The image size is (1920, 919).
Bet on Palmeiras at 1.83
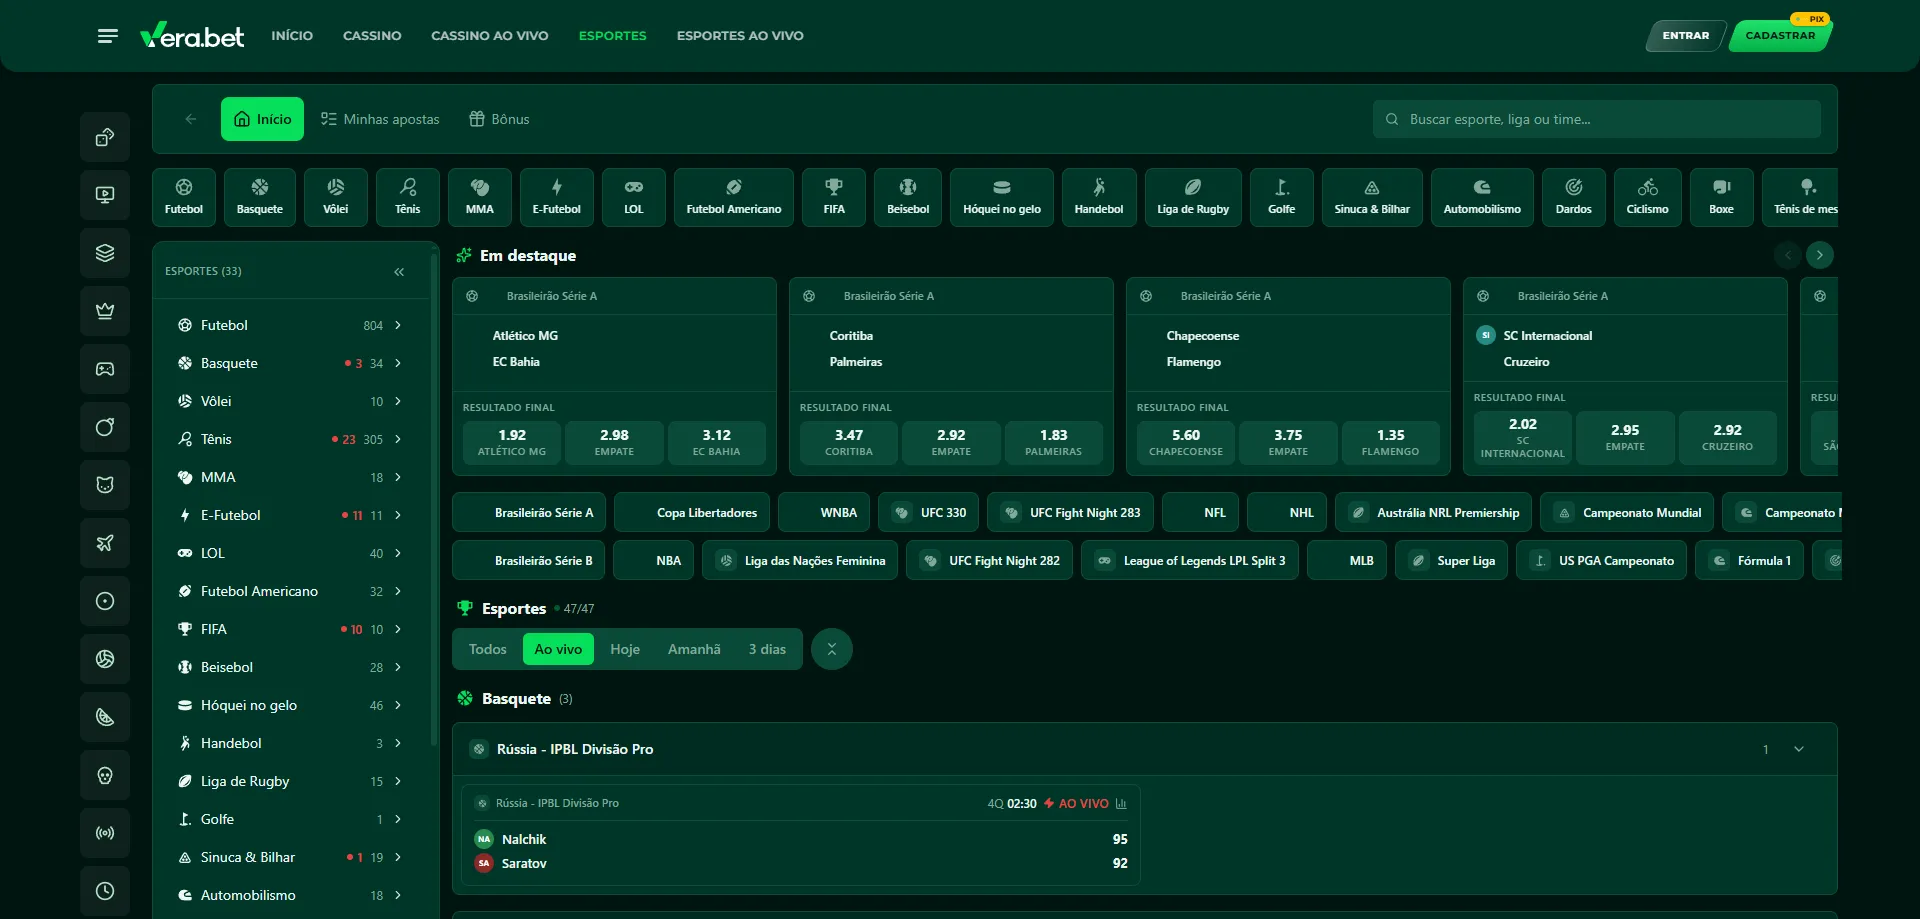tap(1053, 442)
